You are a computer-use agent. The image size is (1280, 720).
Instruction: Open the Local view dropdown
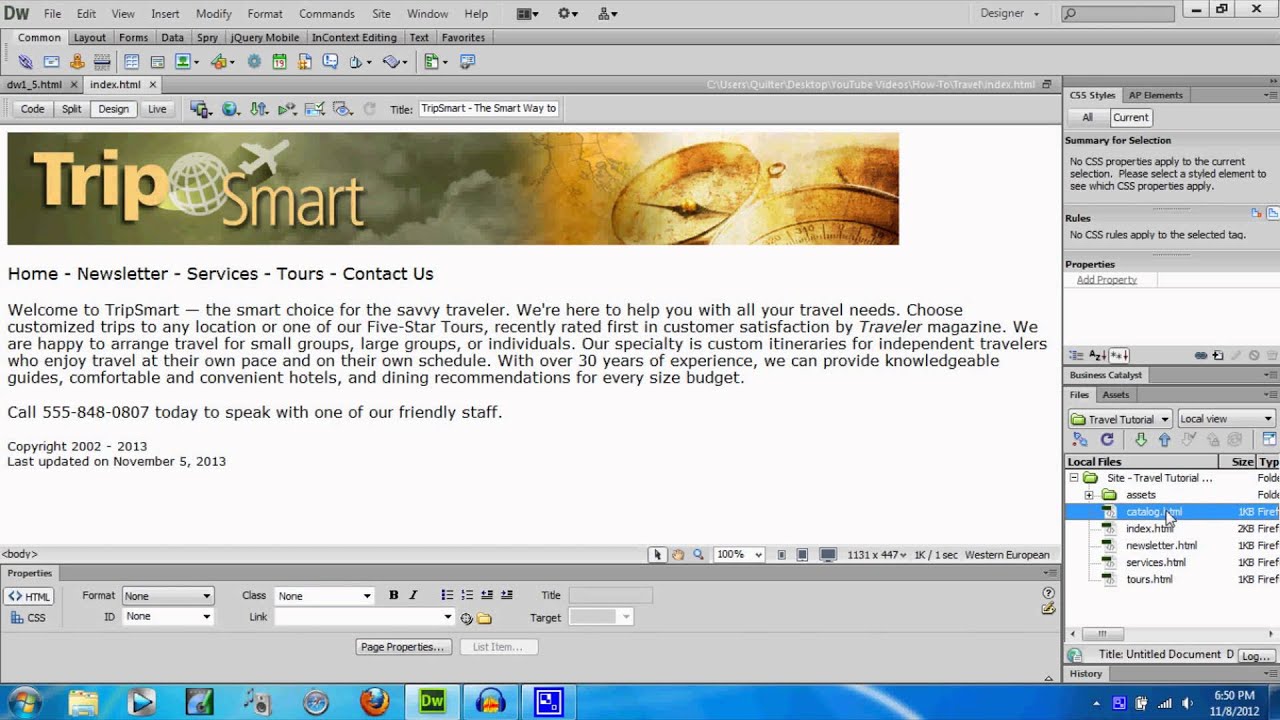(x=1226, y=419)
